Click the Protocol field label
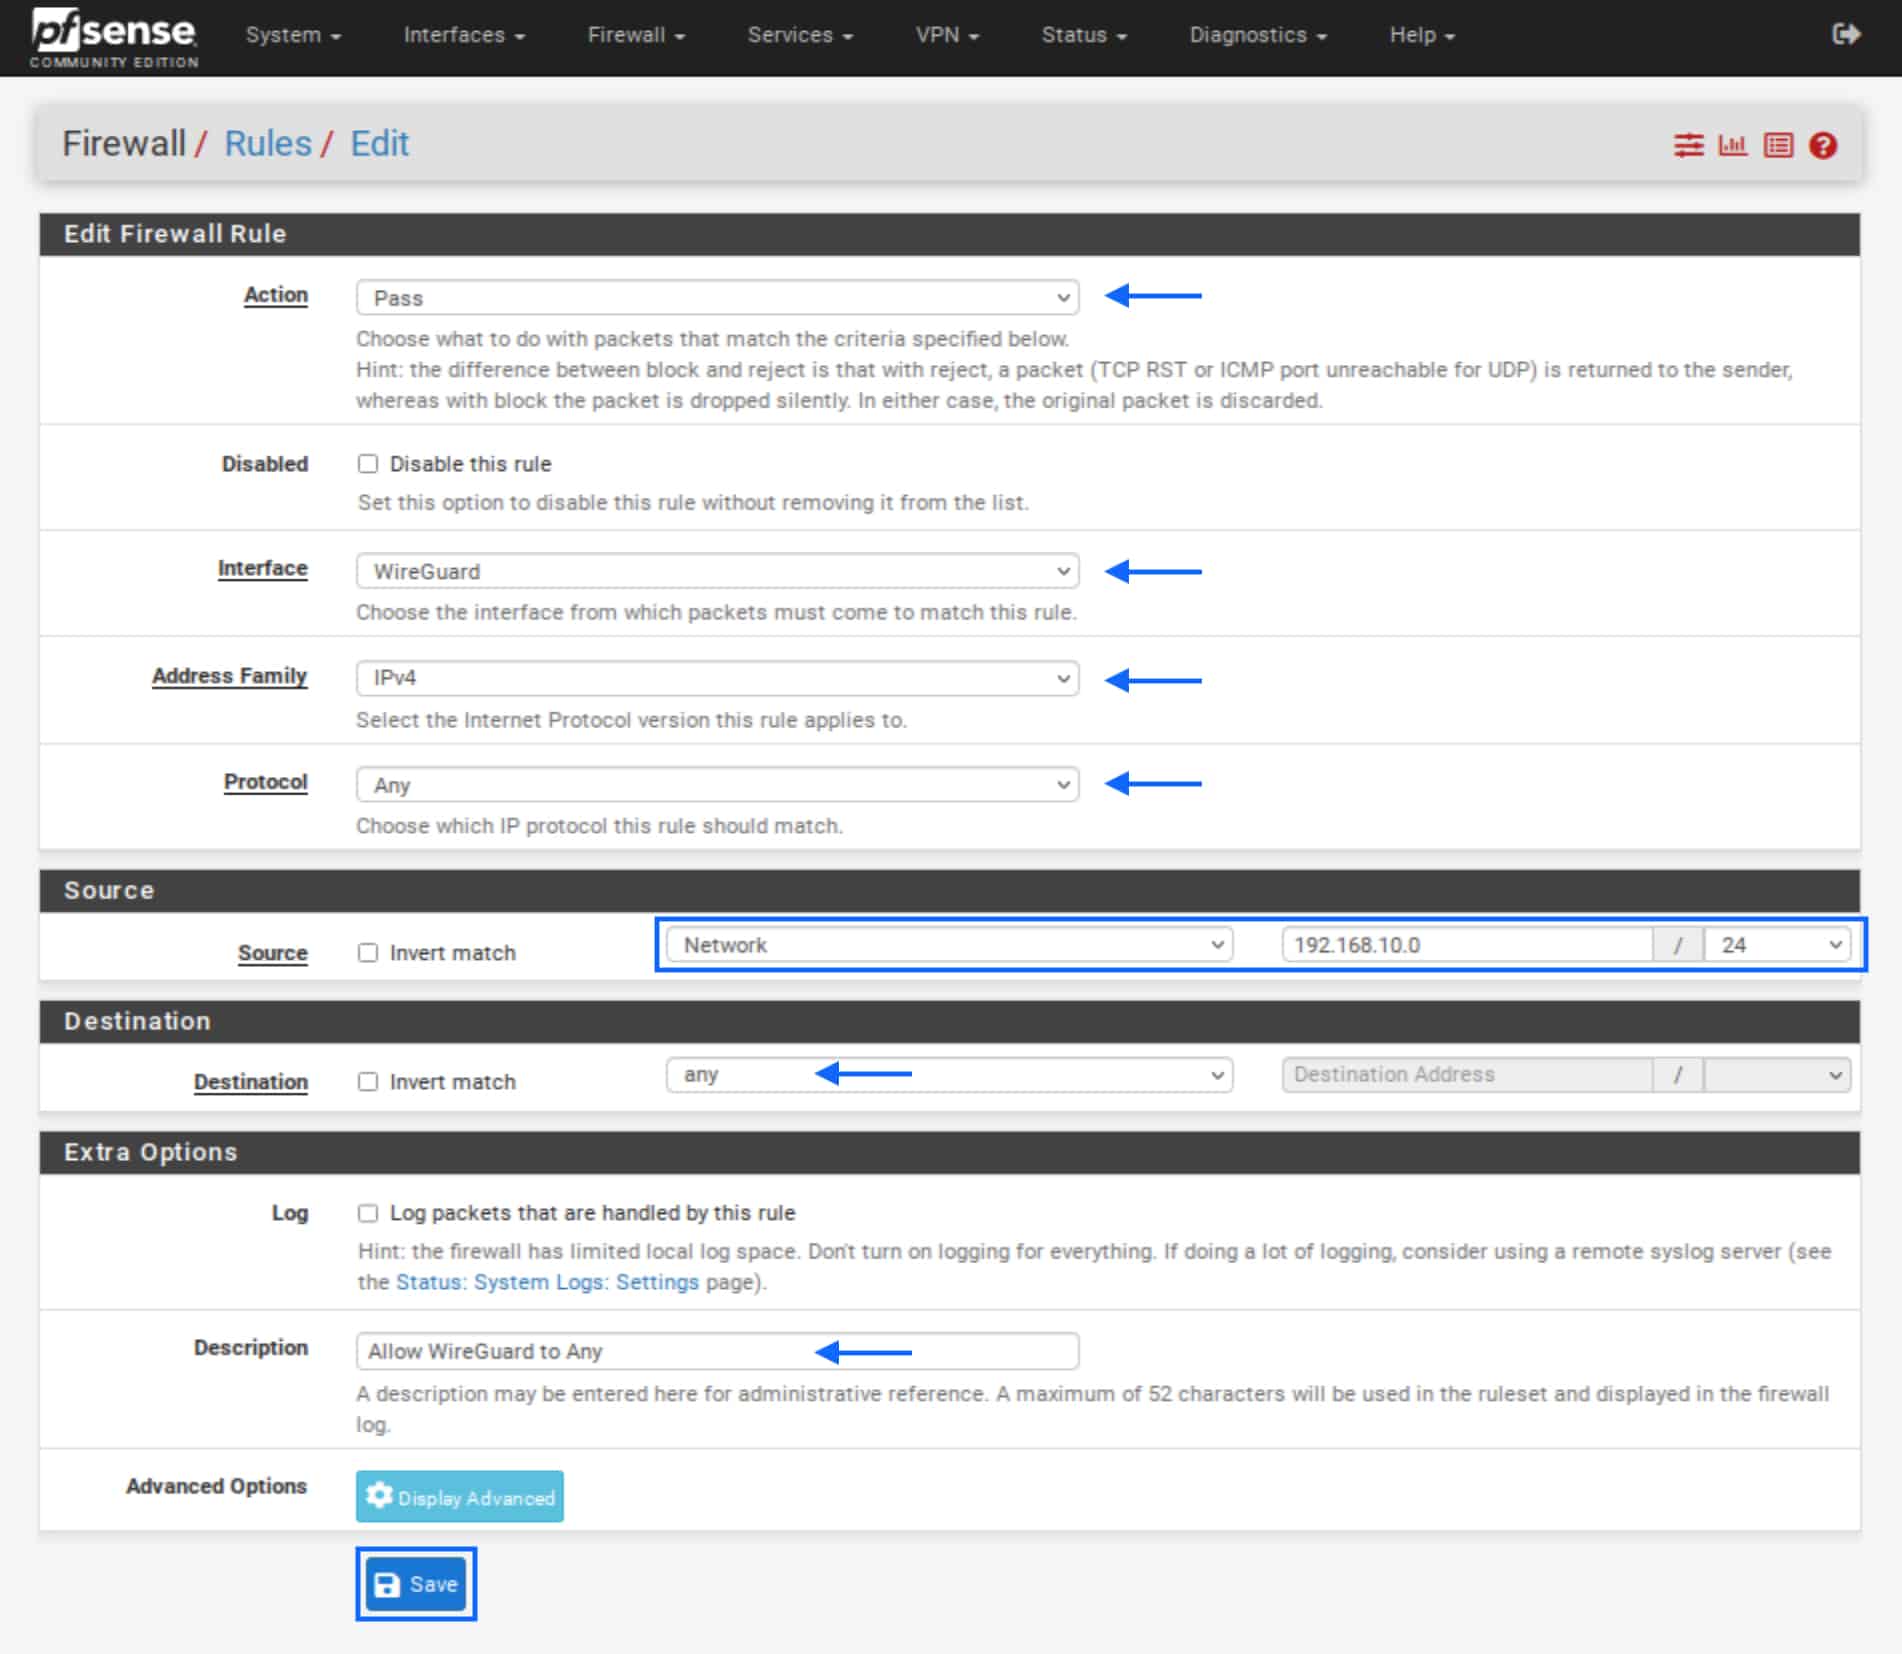 click(266, 782)
